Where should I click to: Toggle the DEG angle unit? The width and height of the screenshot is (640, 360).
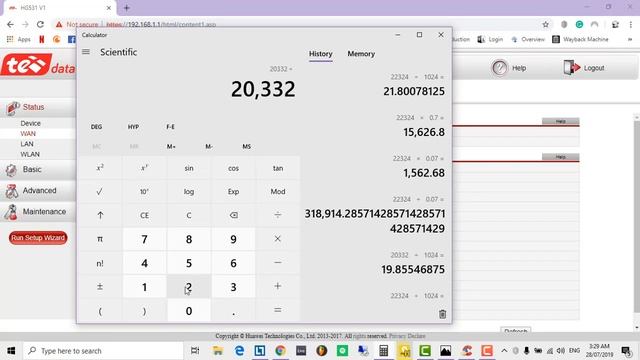96,127
